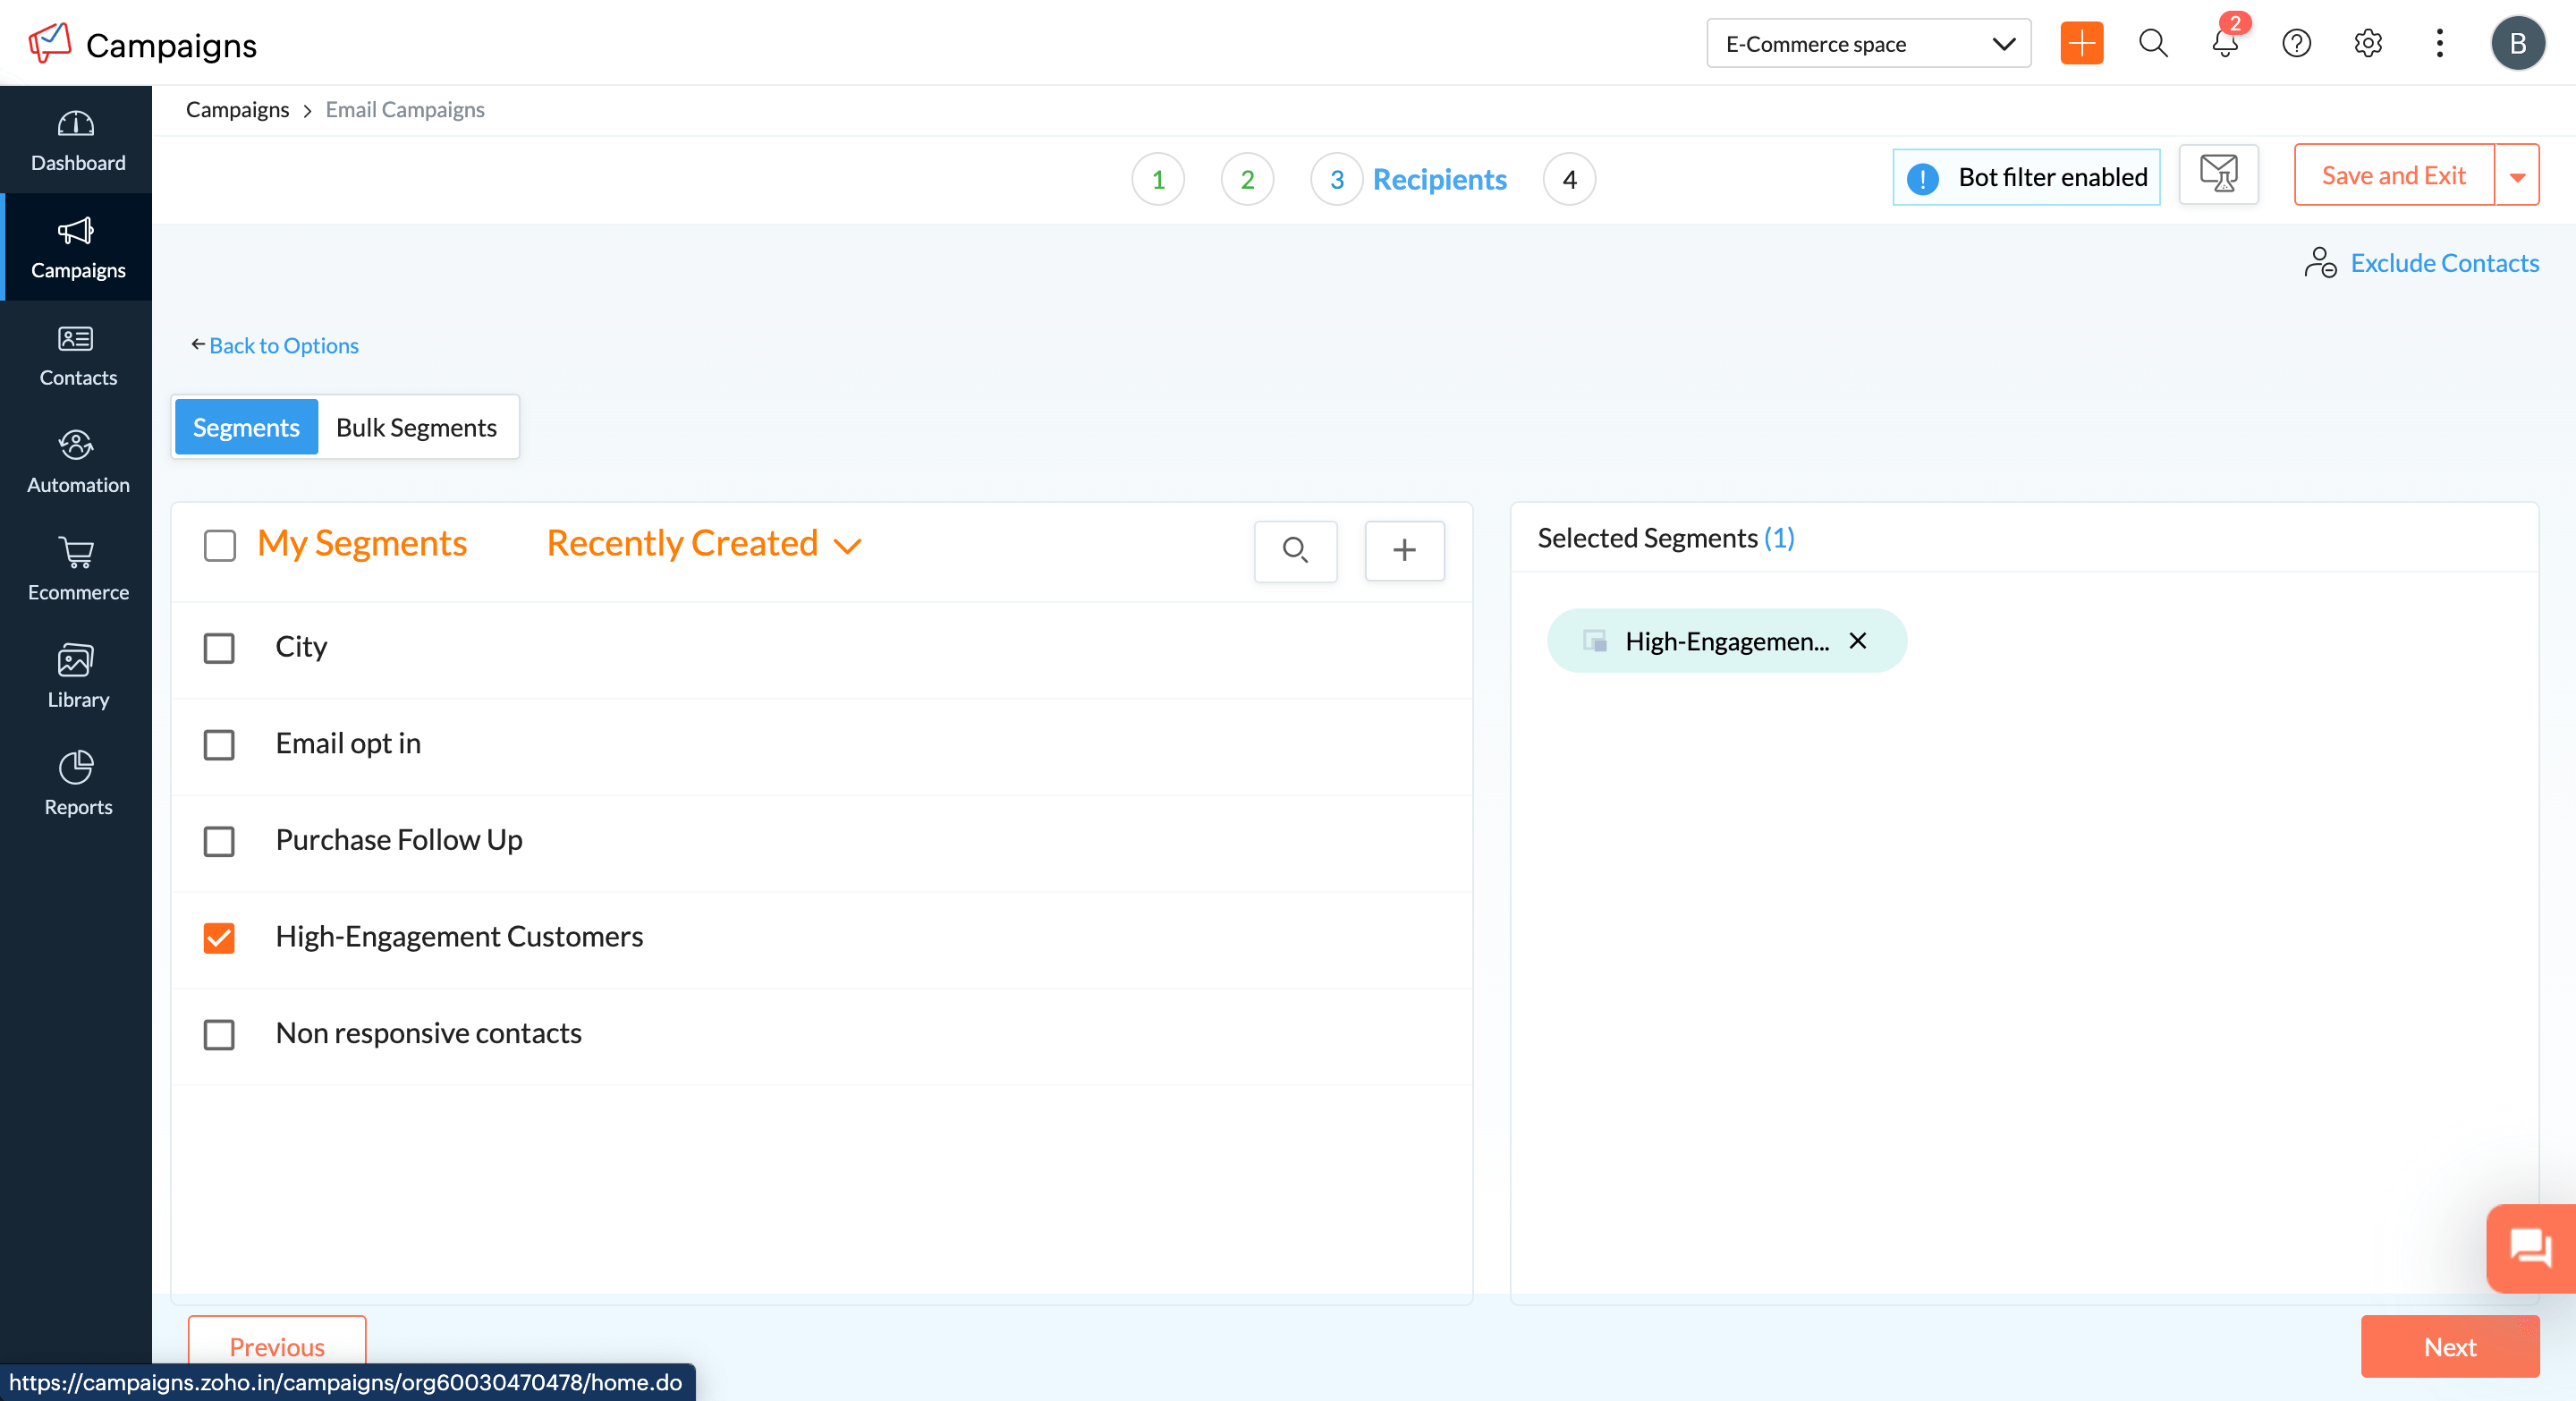
Task: Click the search segments magnifier icon
Action: 1295,550
